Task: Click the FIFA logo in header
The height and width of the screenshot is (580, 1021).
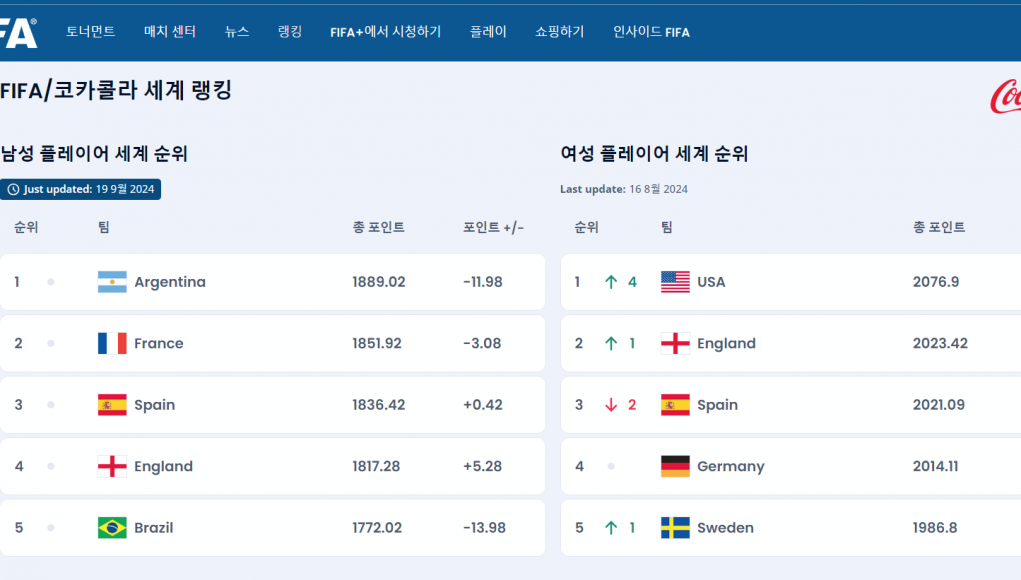Action: [x=18, y=32]
